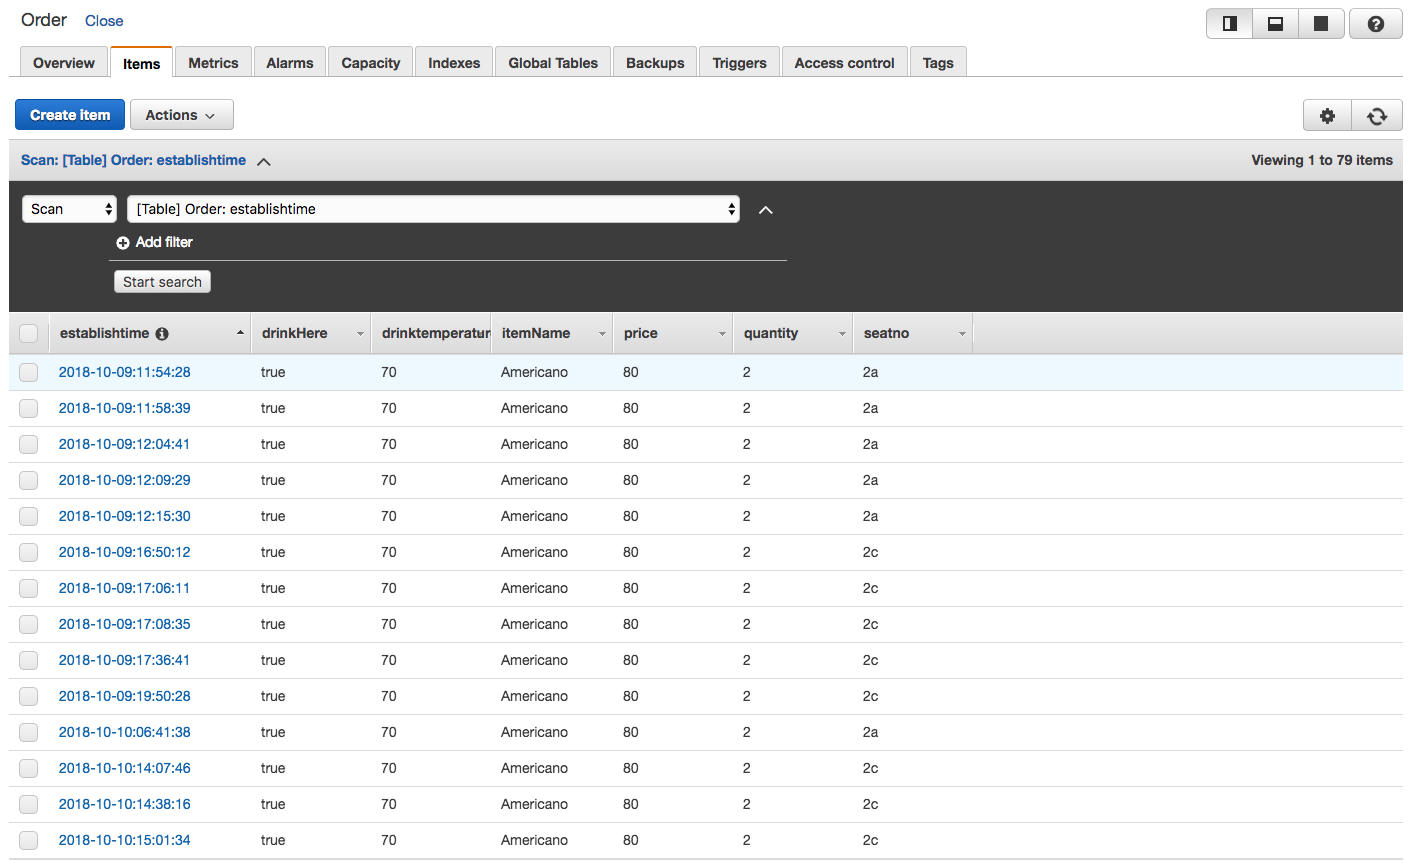Viewport: 1410px width, 866px height.
Task: Switch to the Metrics tab
Action: point(213,63)
